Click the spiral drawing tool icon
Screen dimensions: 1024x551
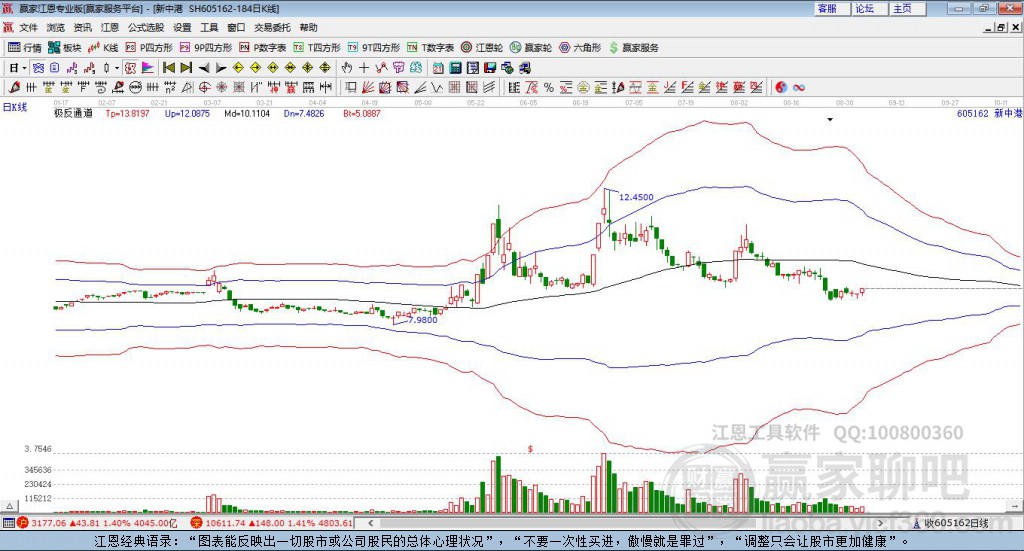click(101, 87)
